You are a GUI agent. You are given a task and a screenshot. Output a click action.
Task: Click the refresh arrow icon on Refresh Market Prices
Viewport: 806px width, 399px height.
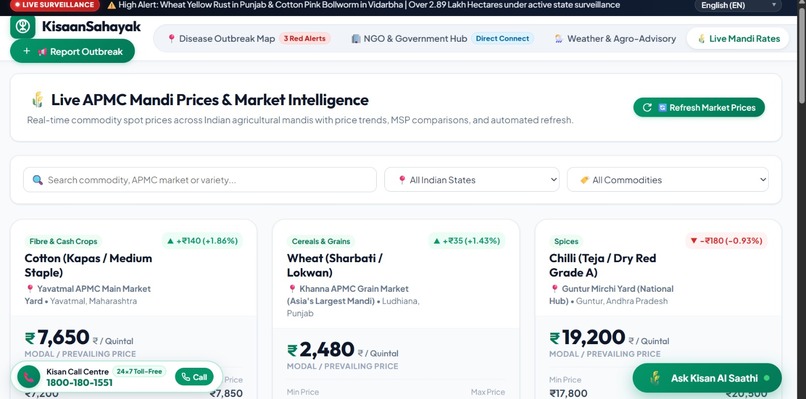point(647,107)
